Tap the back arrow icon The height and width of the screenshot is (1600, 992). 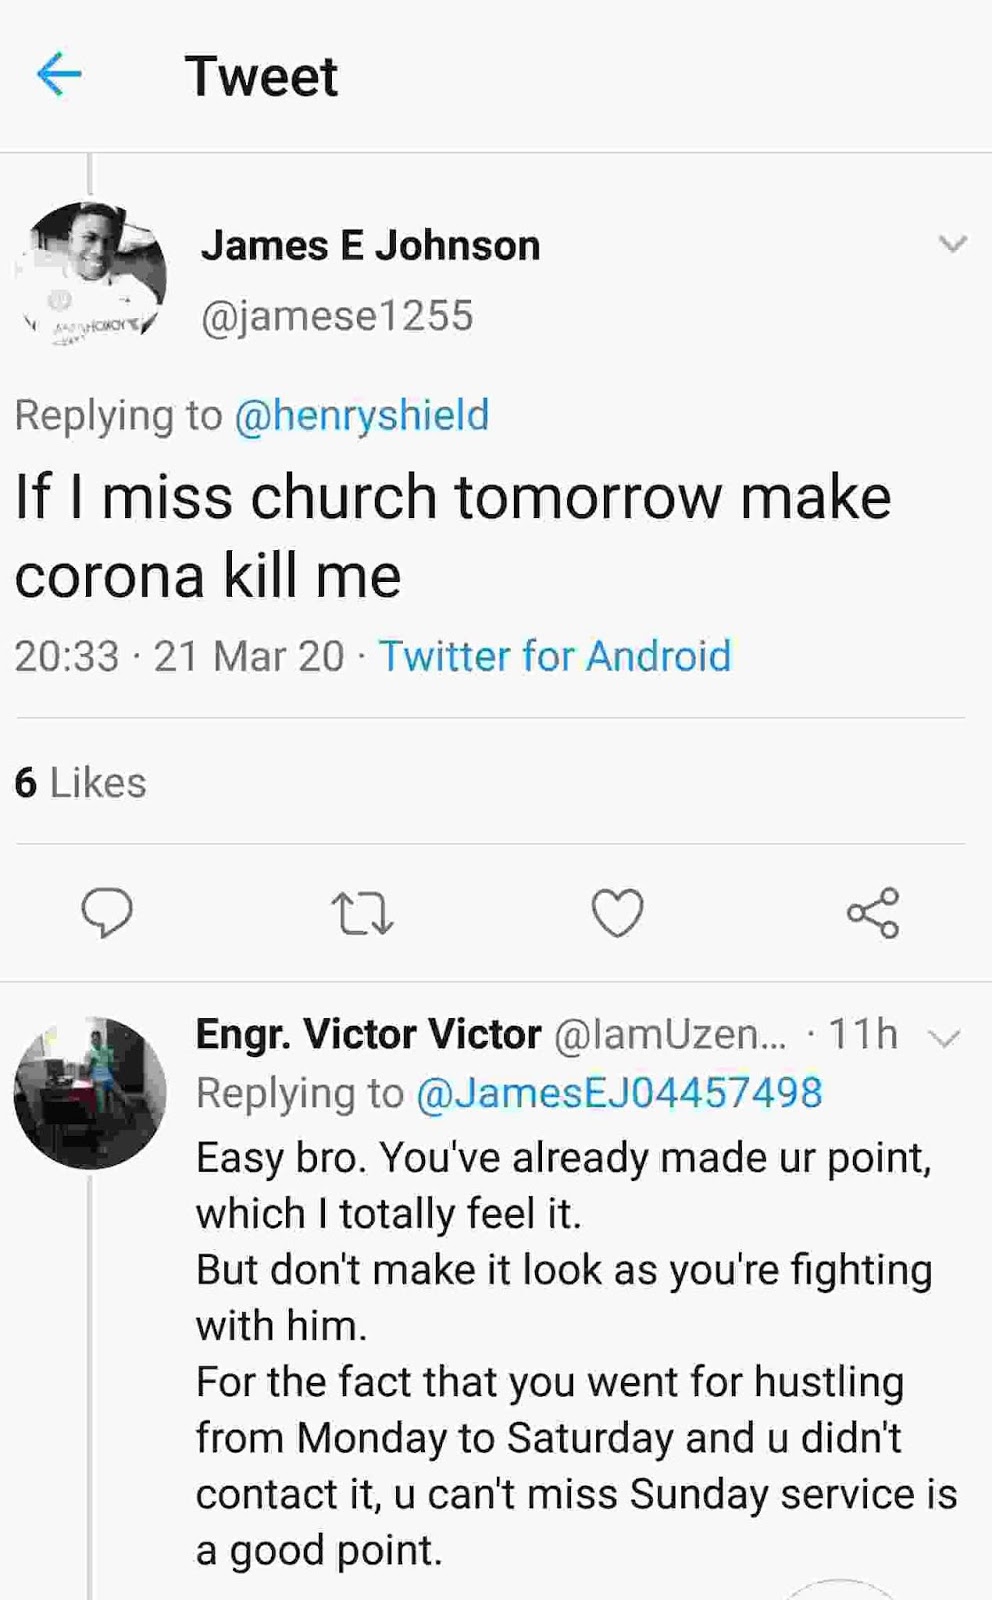58,75
